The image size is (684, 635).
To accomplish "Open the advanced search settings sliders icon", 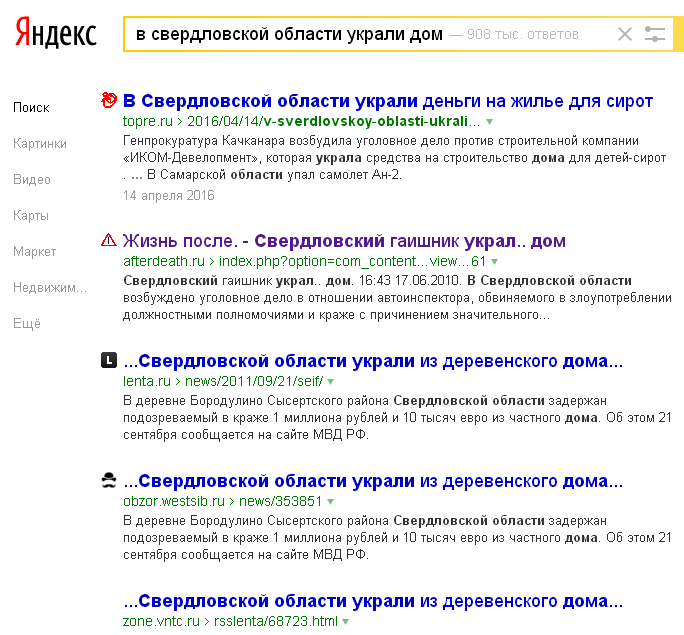I will [655, 34].
